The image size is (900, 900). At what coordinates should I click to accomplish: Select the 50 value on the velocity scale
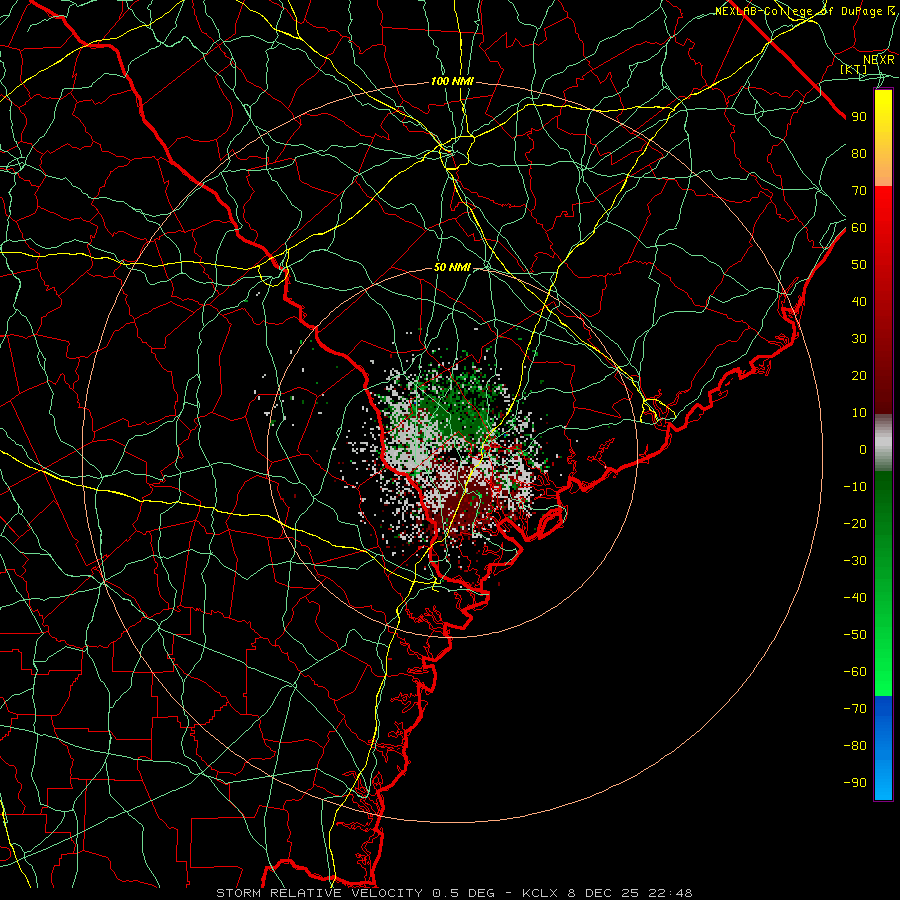859,265
